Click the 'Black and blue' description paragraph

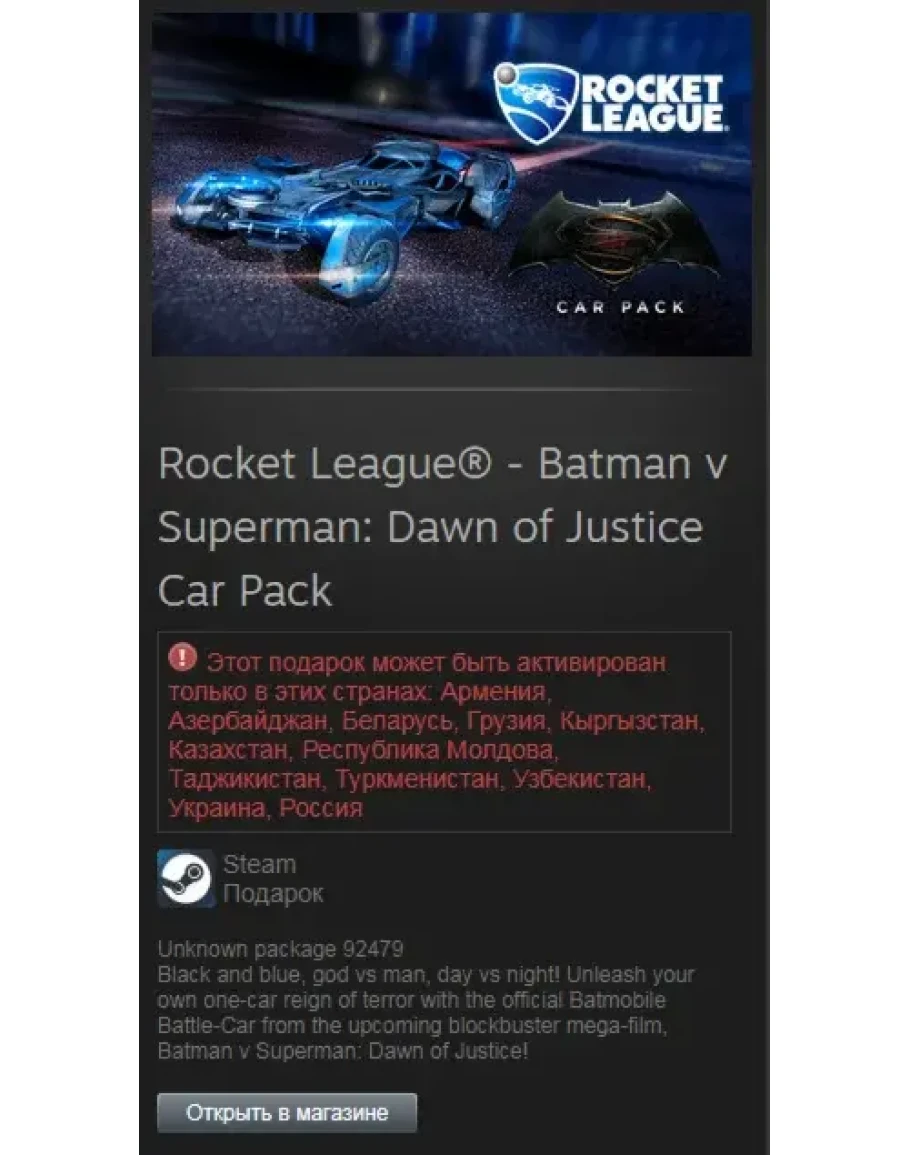(426, 1013)
